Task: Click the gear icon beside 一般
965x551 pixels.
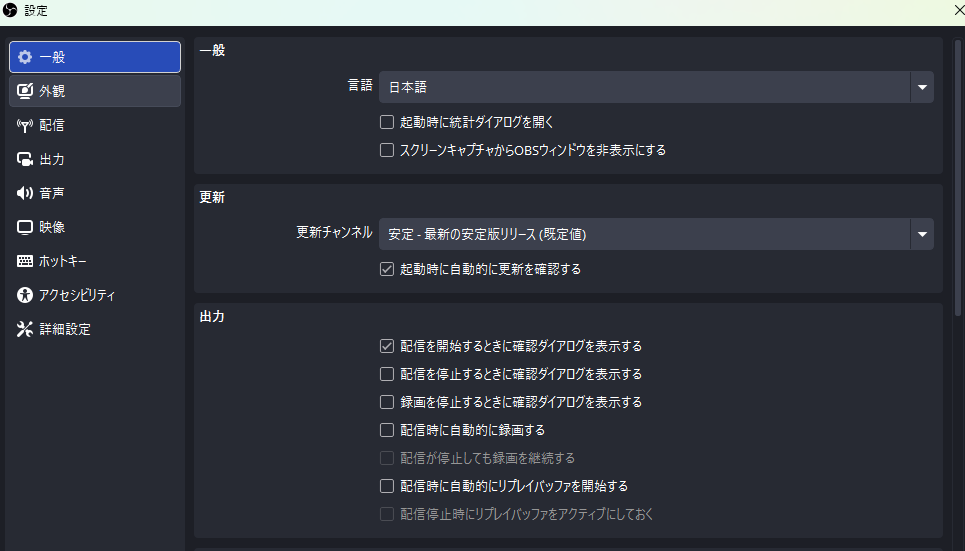Action: coord(25,57)
